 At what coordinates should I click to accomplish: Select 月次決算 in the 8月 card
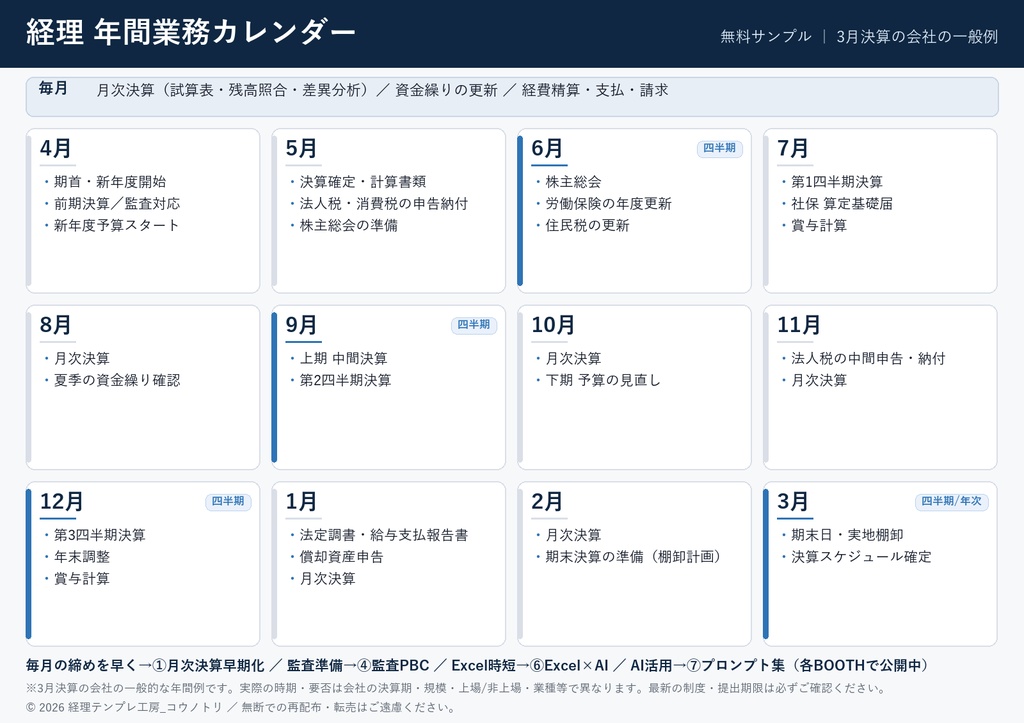[82, 358]
